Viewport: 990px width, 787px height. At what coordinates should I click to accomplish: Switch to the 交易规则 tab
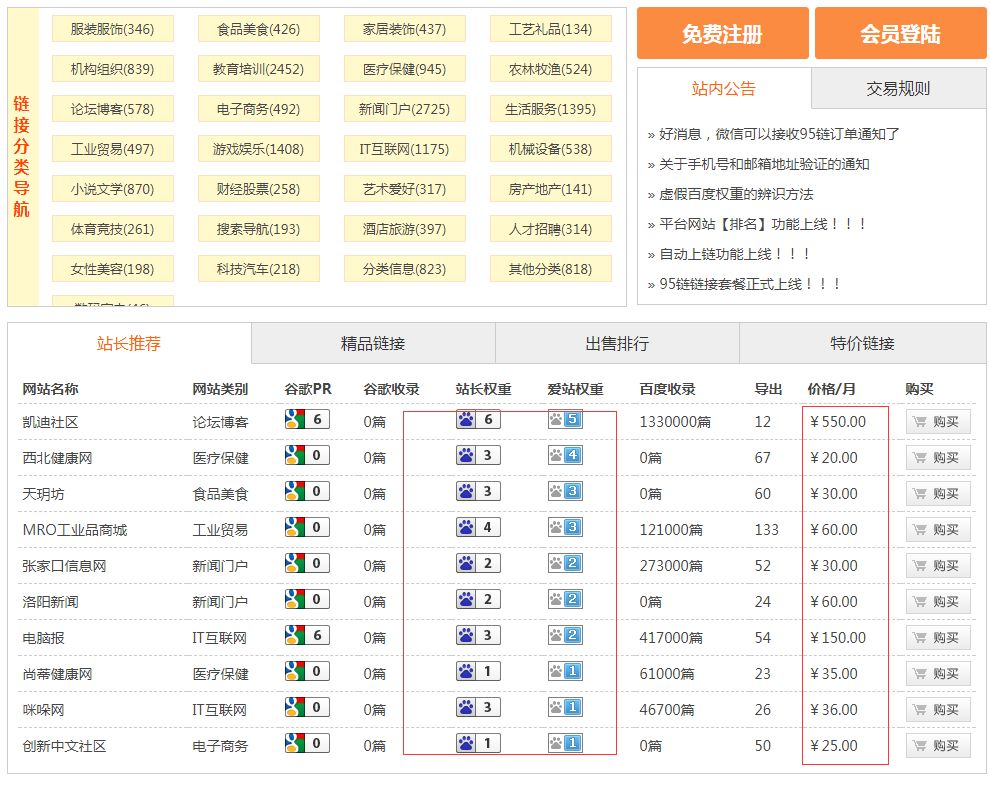coord(898,89)
